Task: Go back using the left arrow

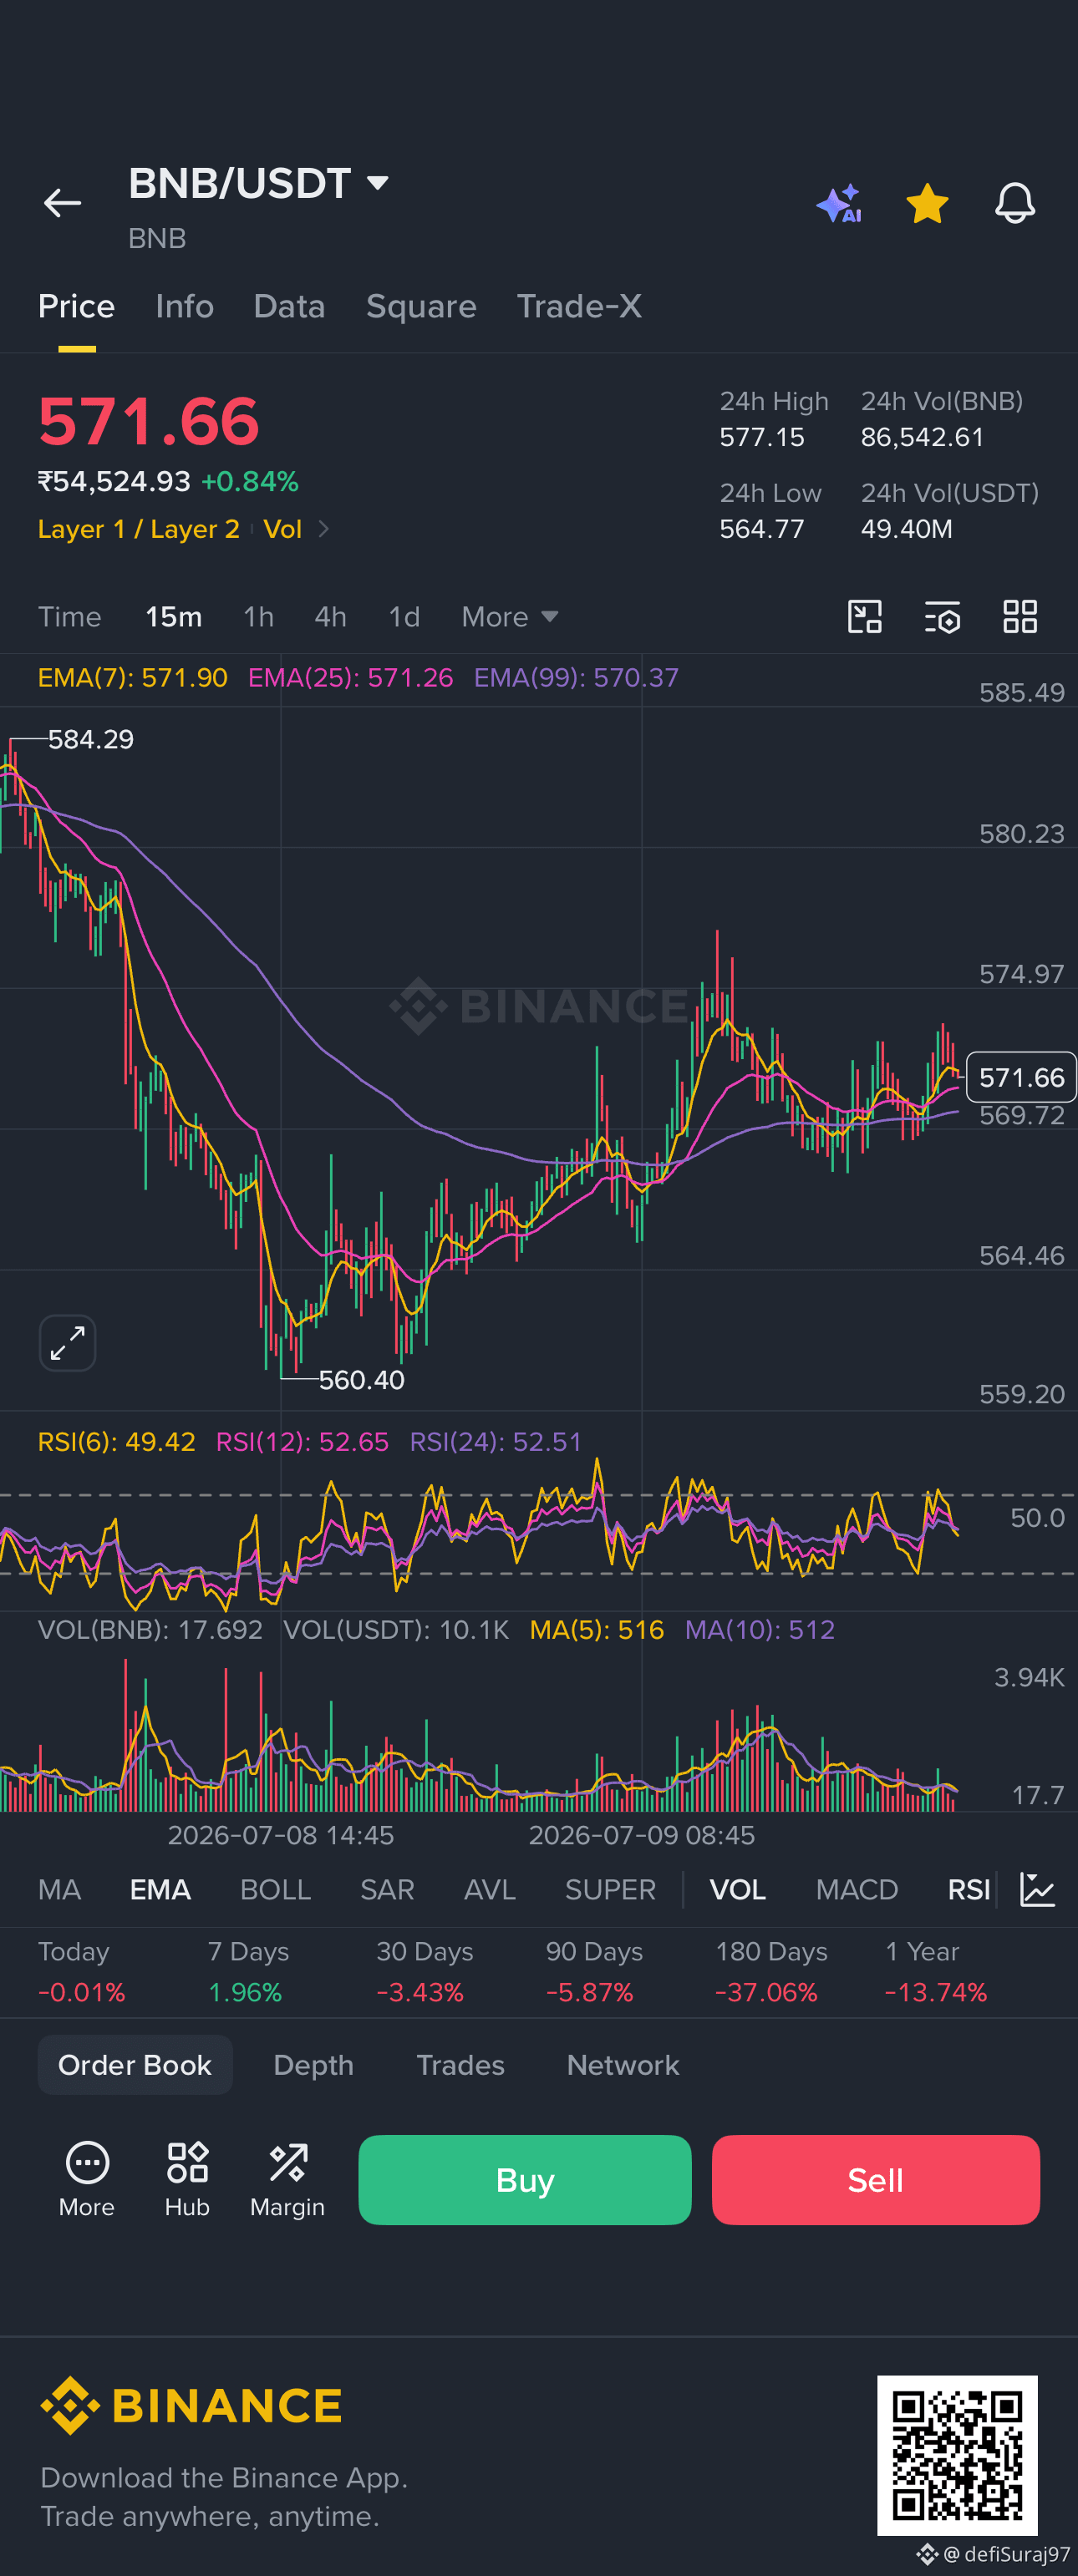Action: 62,203
